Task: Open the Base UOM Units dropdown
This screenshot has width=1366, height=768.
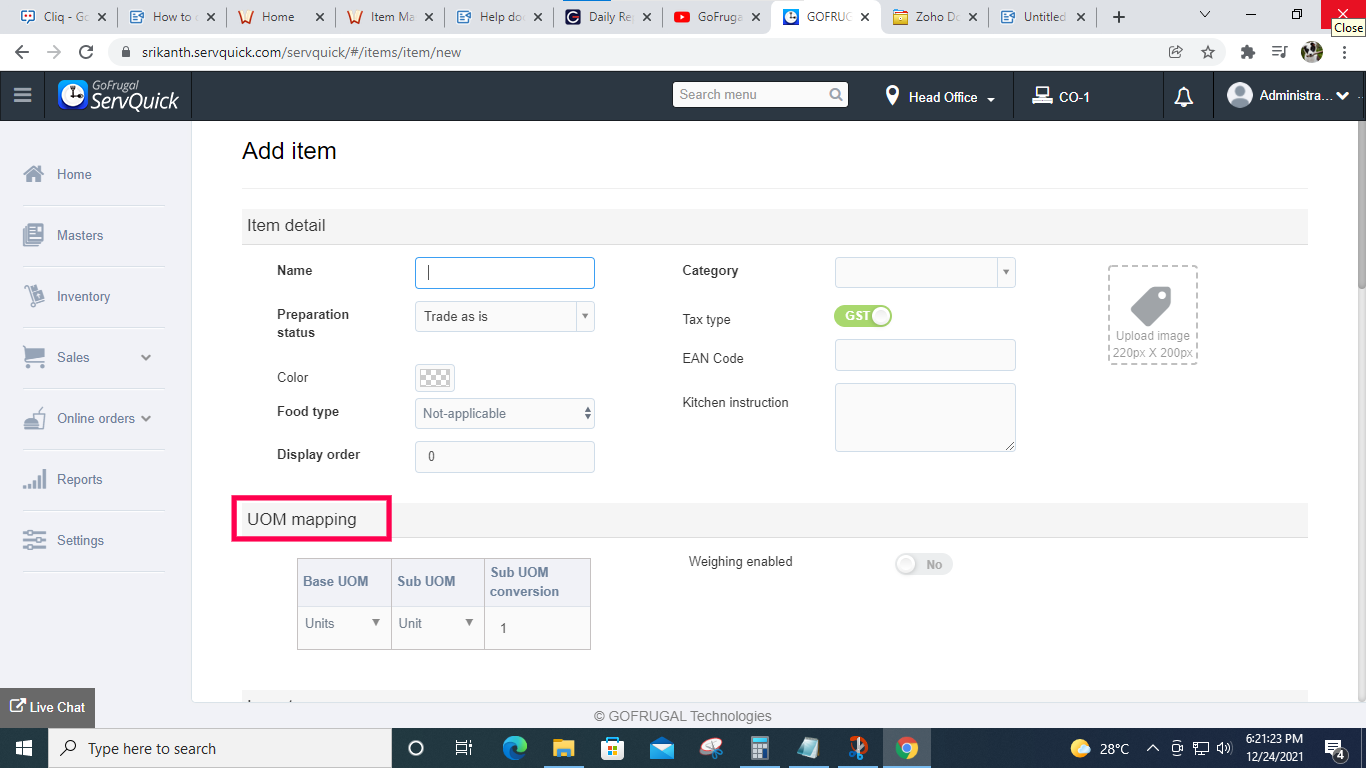Action: tap(343, 623)
